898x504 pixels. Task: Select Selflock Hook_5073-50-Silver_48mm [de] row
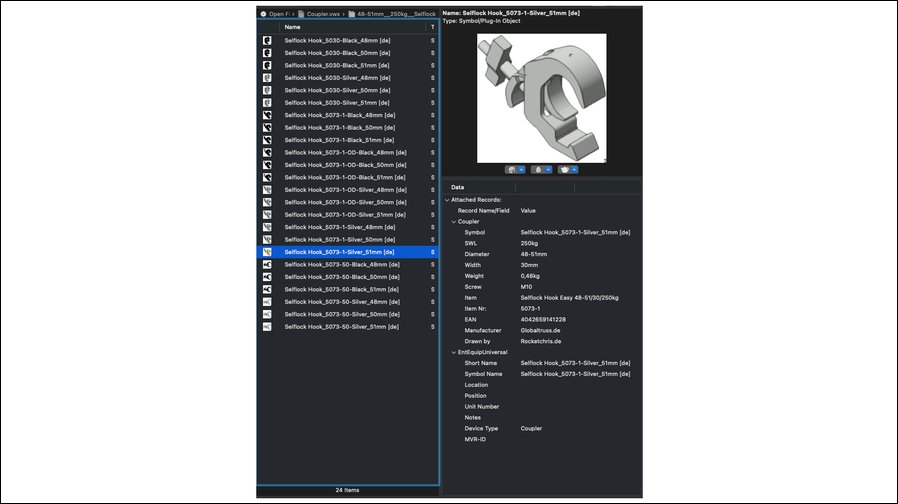(x=348, y=302)
